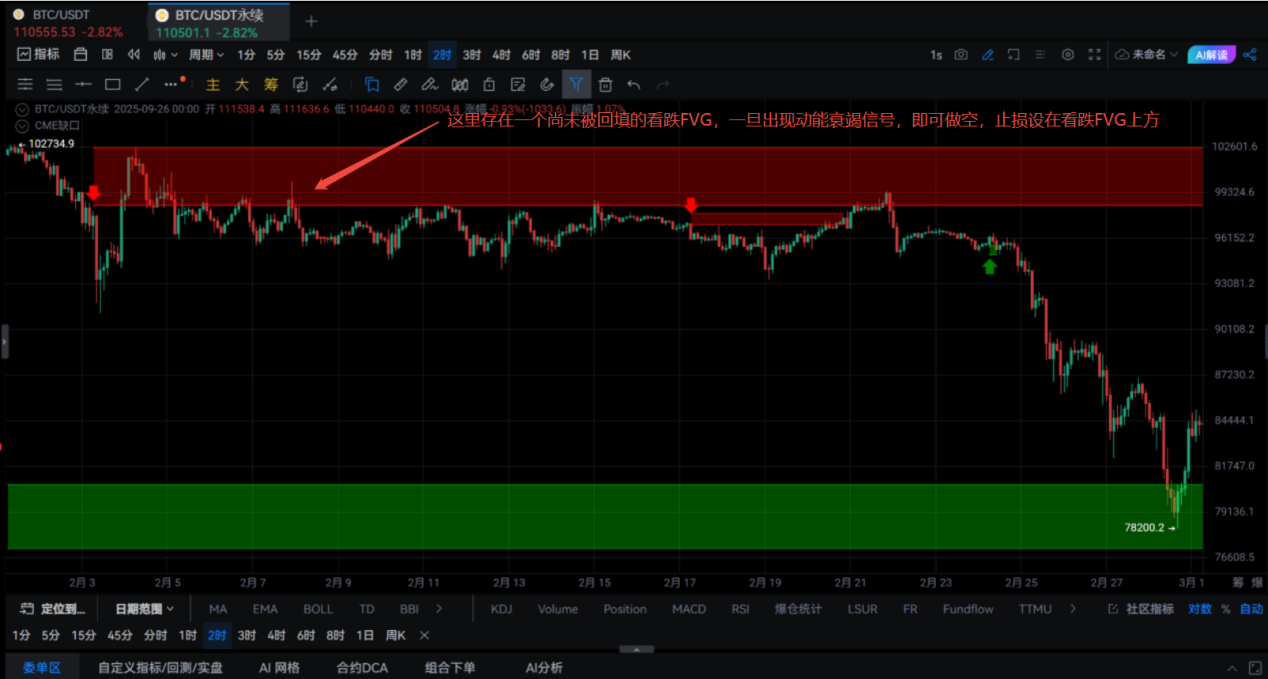
Task: Select the ruler measure tool
Action: pos(401,84)
